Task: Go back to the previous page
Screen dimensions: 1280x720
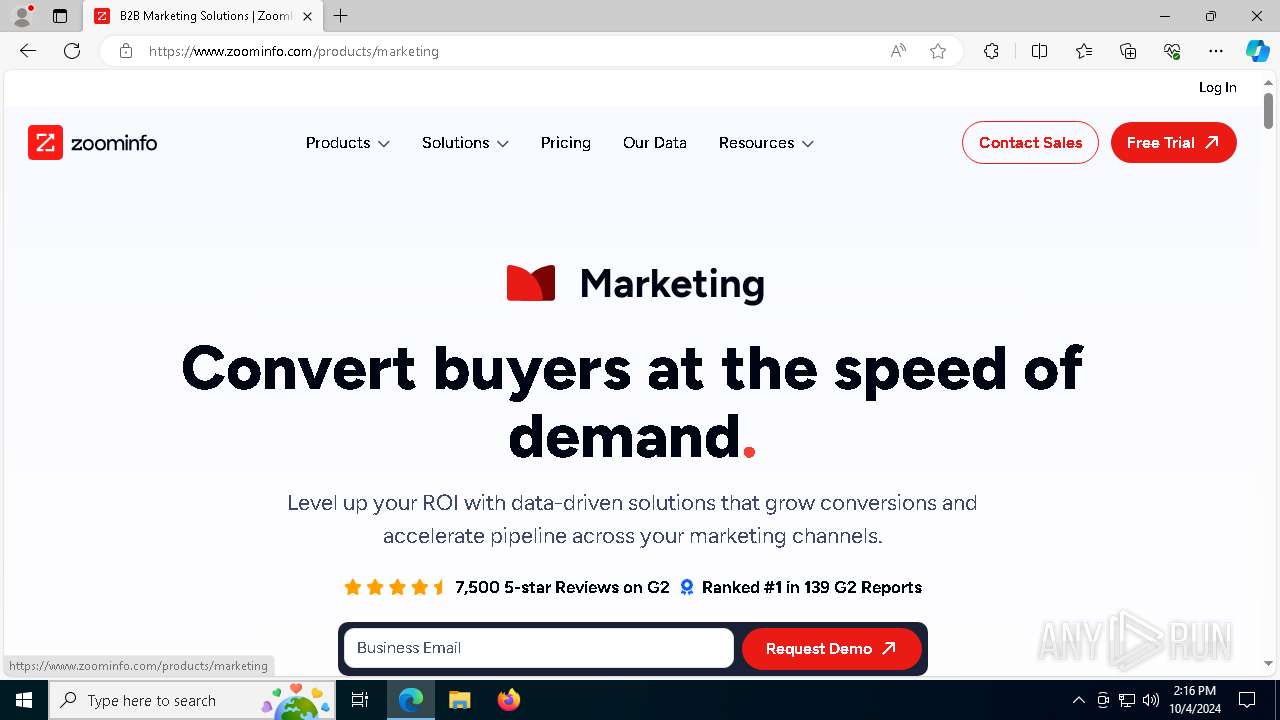Action: (28, 51)
